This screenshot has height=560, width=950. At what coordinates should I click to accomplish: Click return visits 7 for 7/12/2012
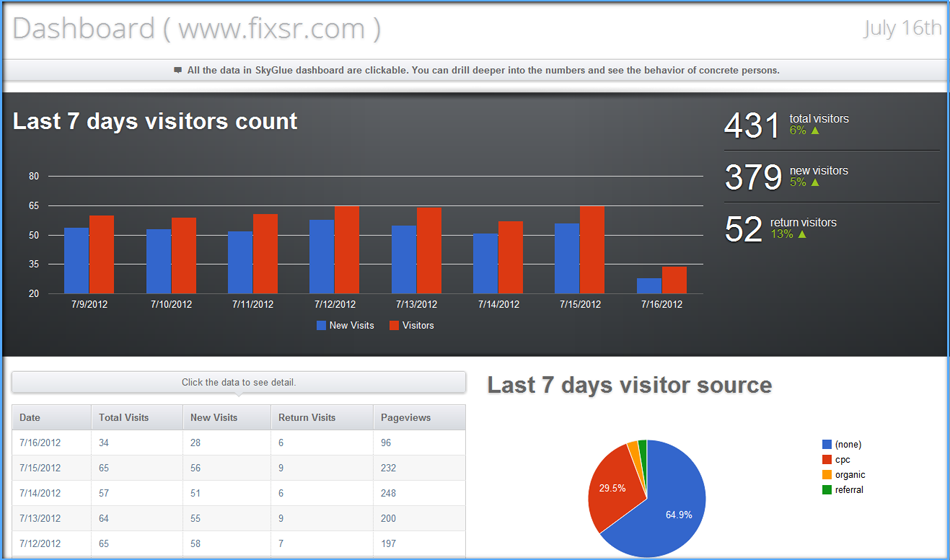281,544
